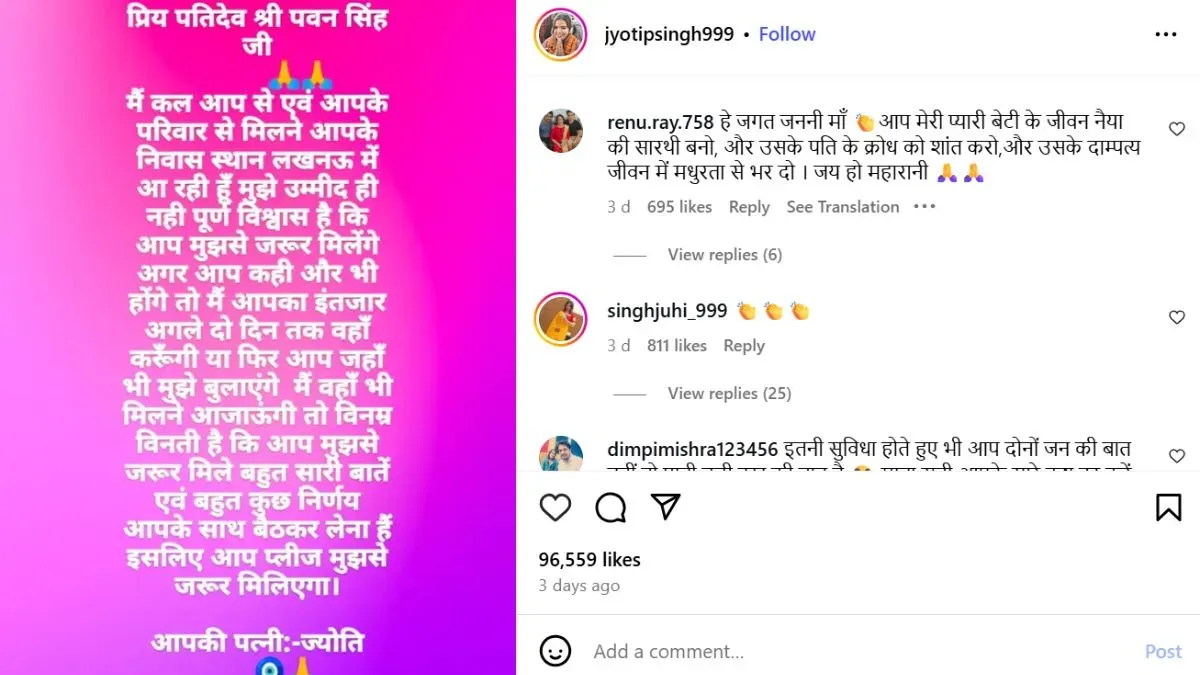View 96,559 likes list
This screenshot has width=1200, height=675.
tap(590, 560)
